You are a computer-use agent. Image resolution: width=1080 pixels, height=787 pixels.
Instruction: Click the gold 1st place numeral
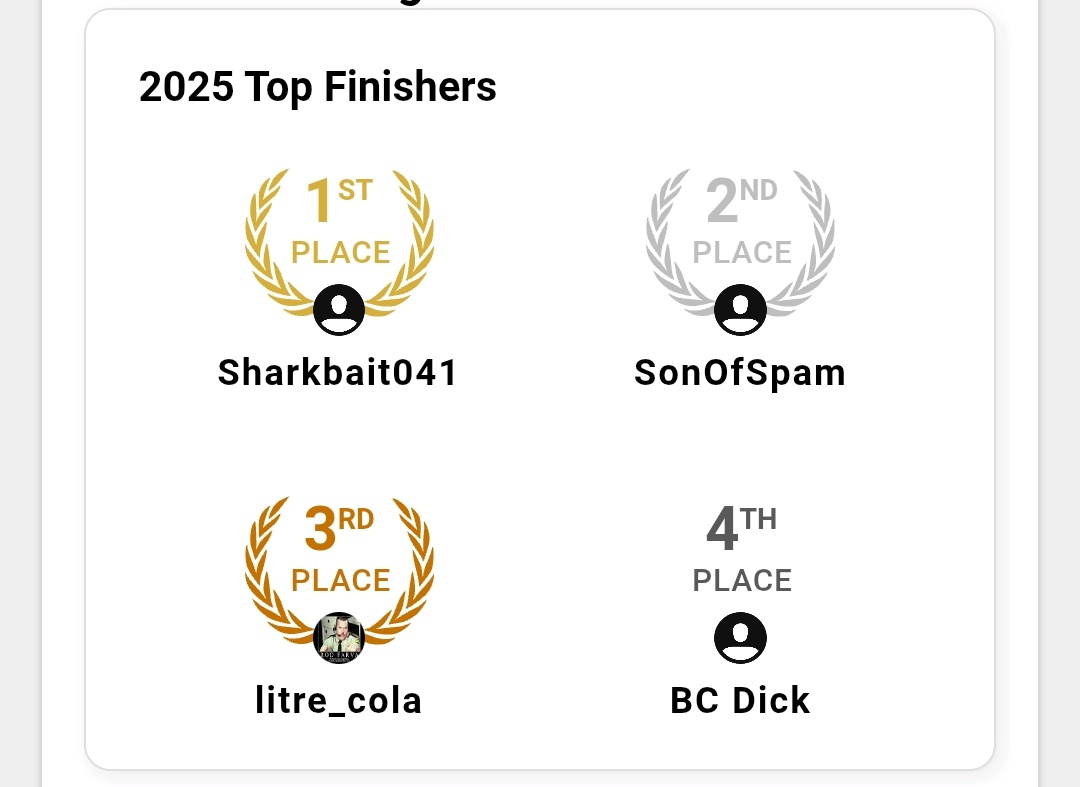pos(320,201)
